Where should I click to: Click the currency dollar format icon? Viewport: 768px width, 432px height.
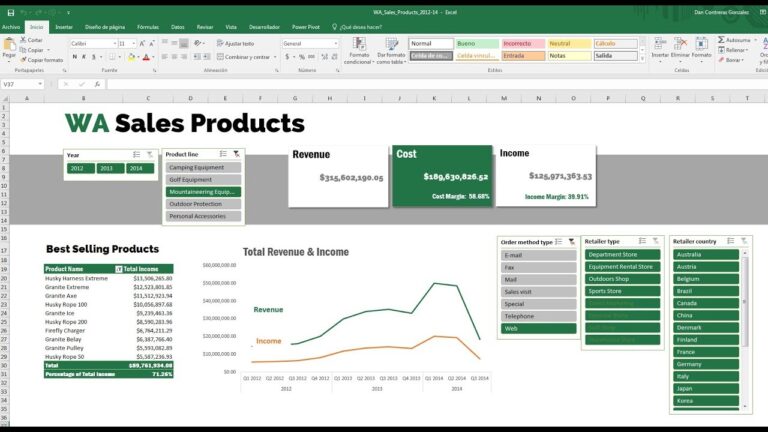pyautogui.click(x=287, y=57)
